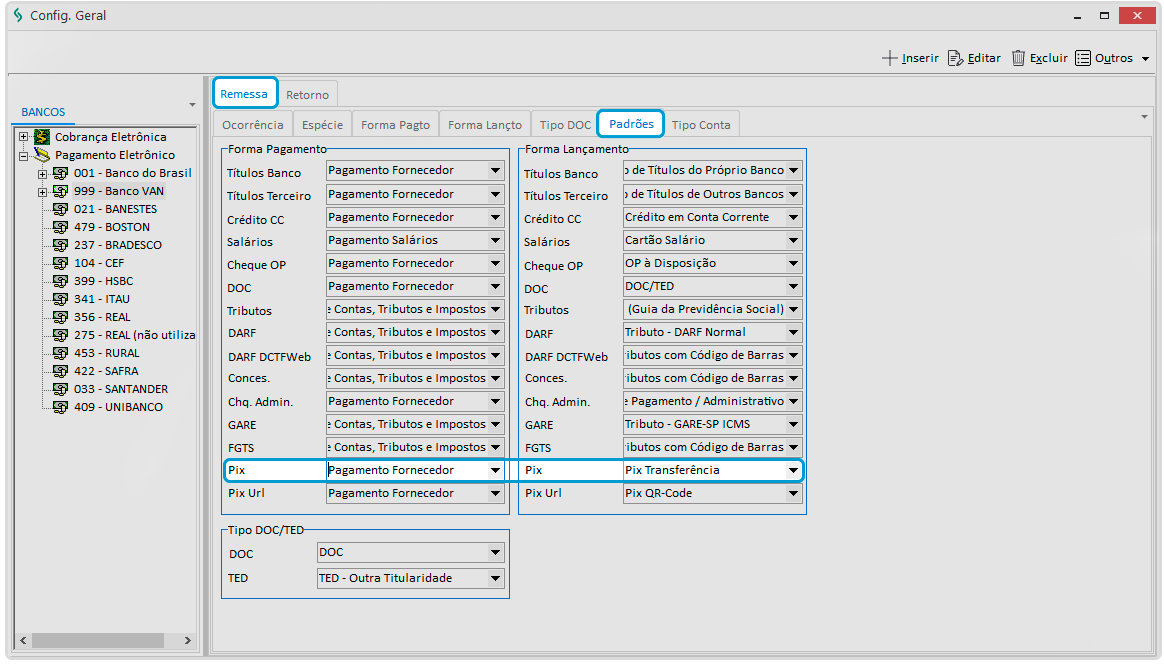Click the 275 - REAL bank icon
The height and width of the screenshot is (664, 1164).
(x=61, y=335)
